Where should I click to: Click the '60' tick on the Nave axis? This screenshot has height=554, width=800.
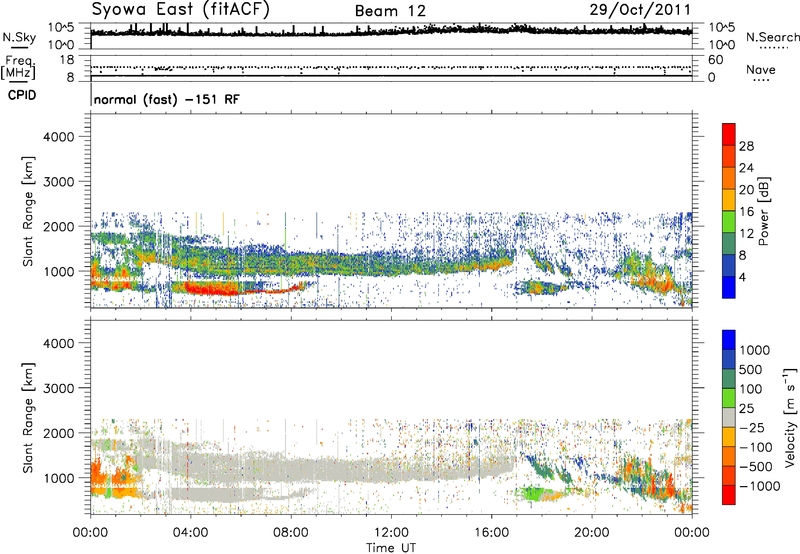click(x=715, y=60)
